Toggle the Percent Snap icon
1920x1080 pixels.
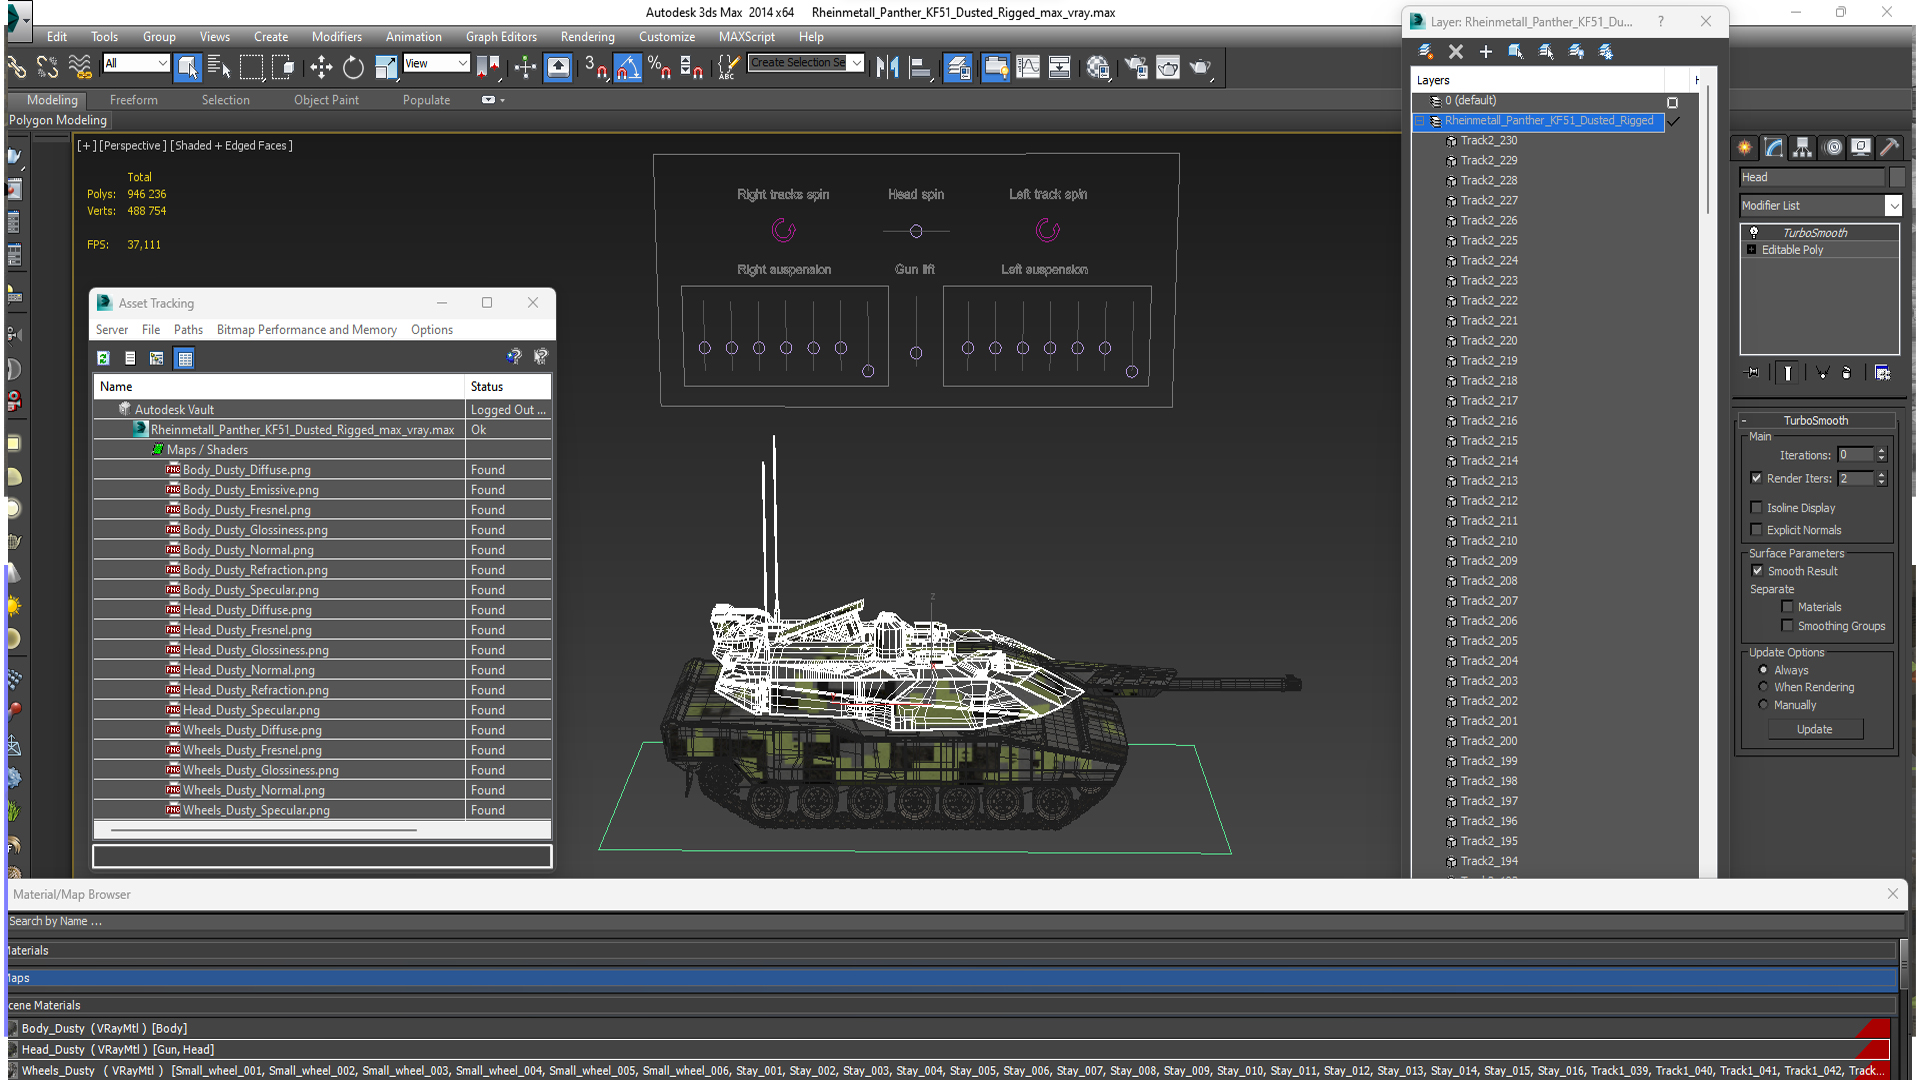tap(659, 67)
